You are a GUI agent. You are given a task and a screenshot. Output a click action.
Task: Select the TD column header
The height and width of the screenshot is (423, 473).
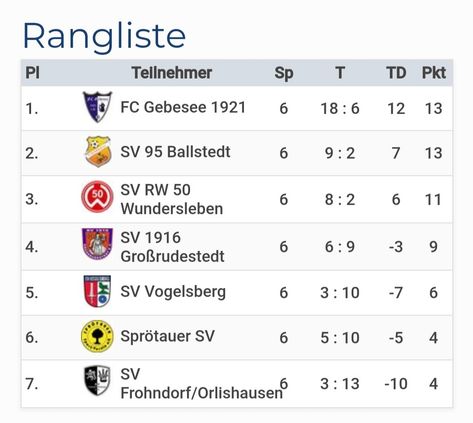point(396,73)
